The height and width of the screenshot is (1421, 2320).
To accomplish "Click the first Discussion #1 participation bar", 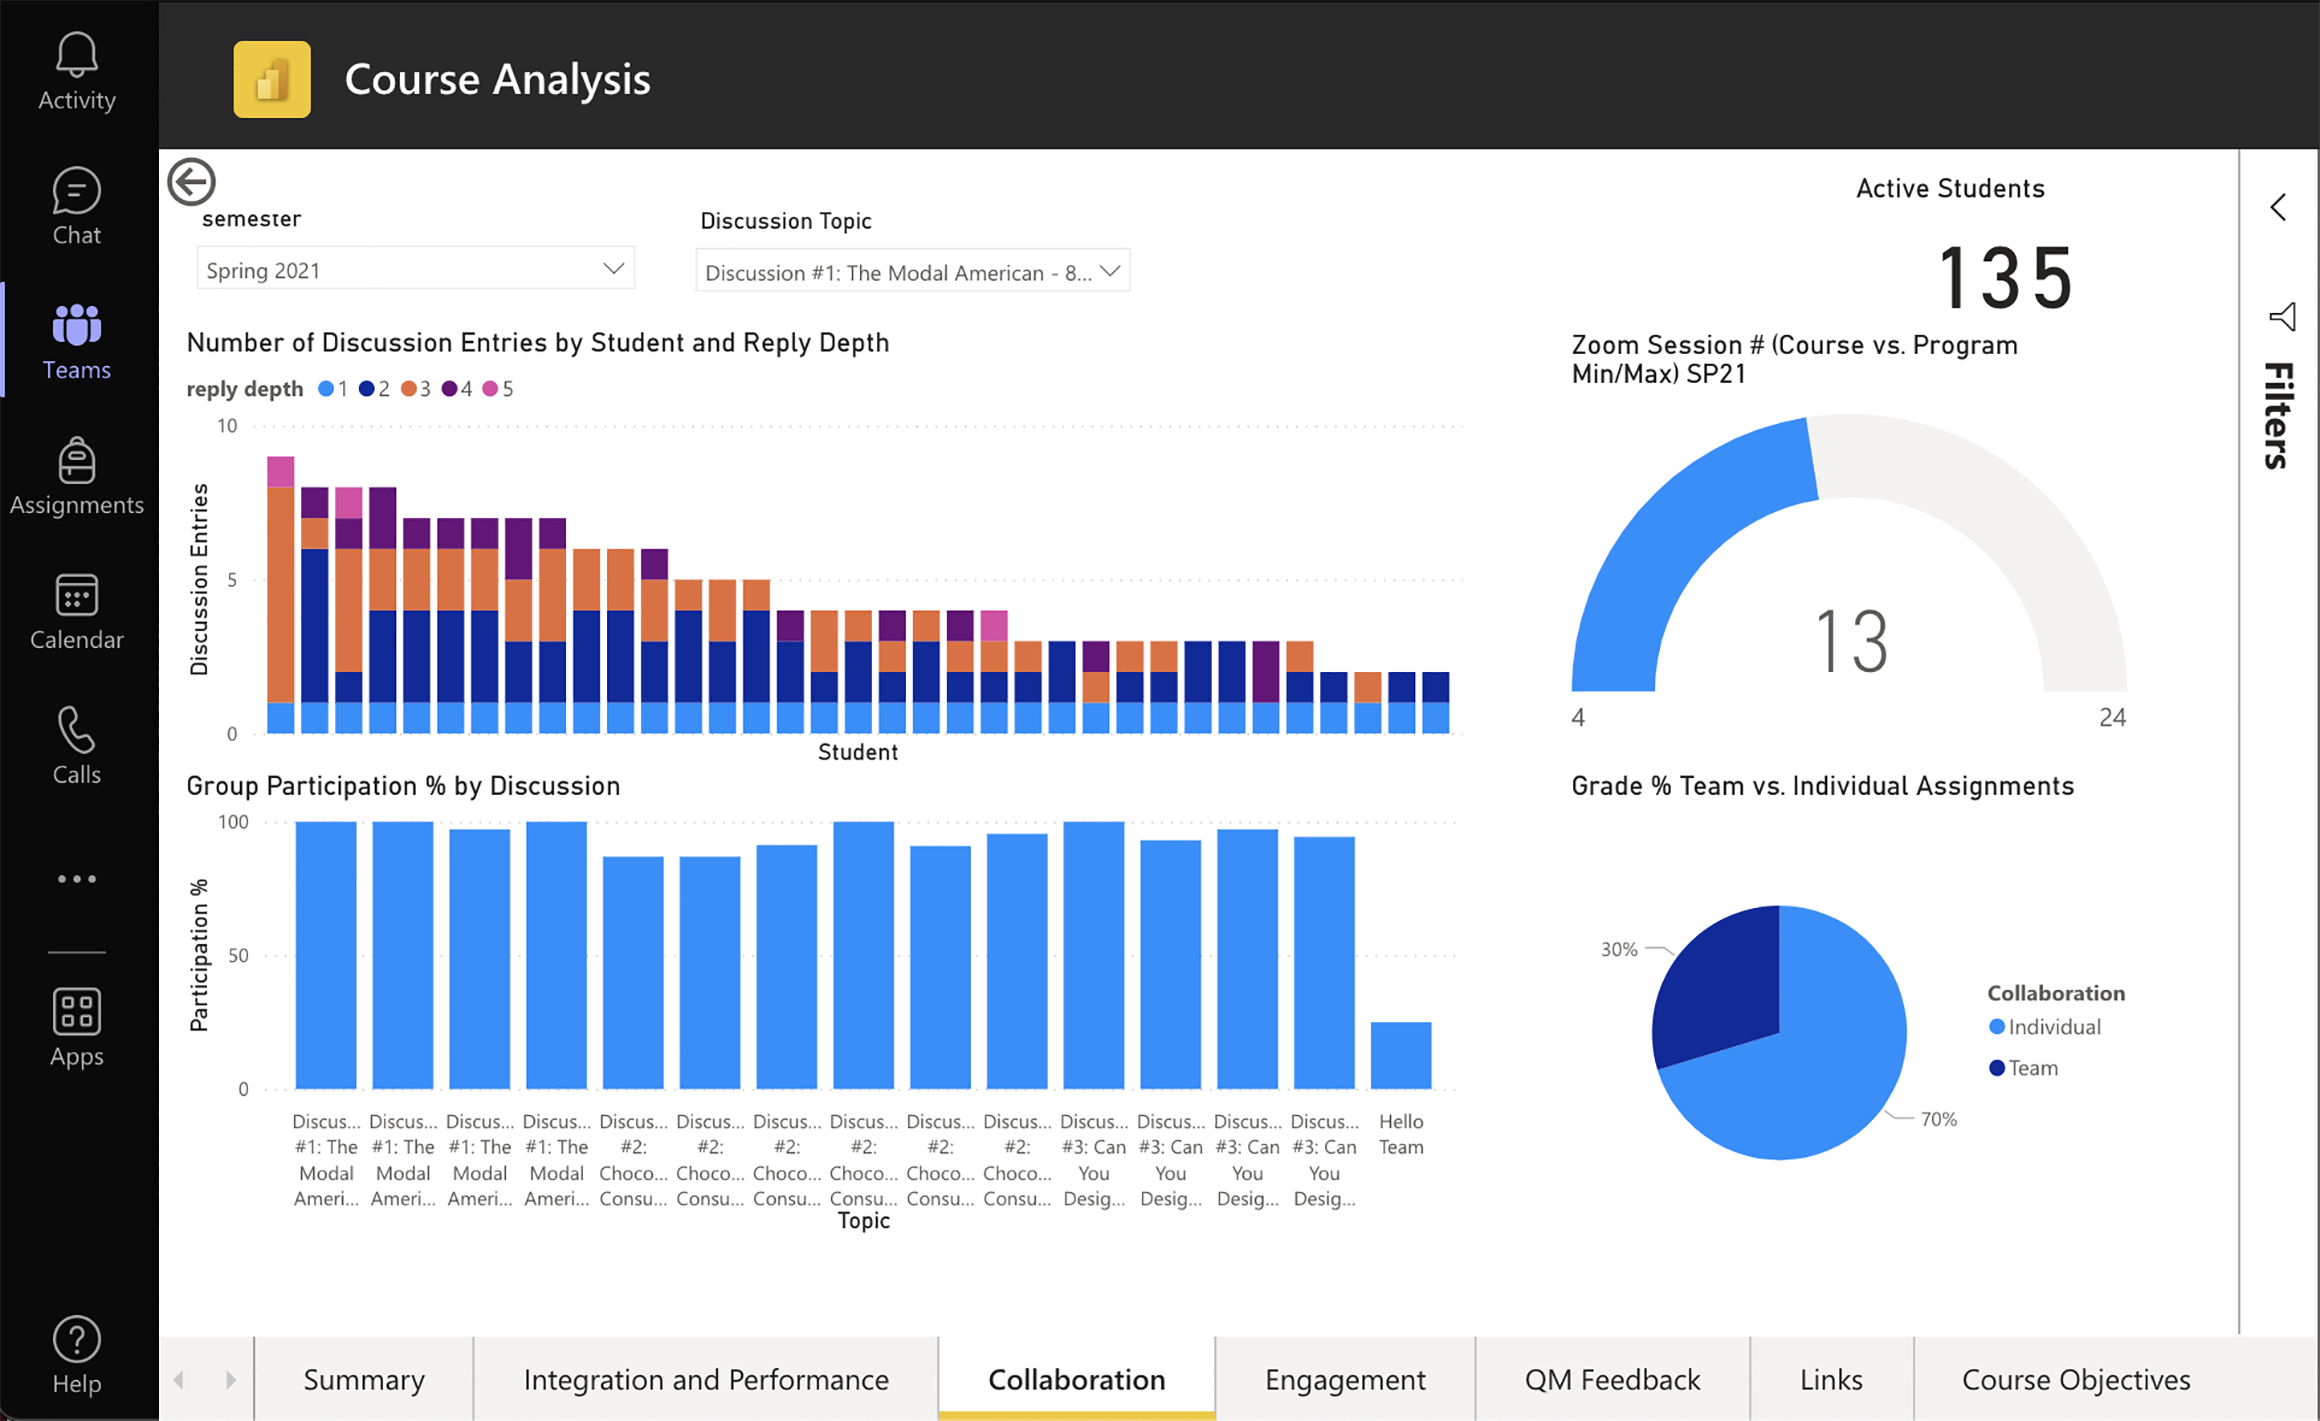I will pos(326,955).
